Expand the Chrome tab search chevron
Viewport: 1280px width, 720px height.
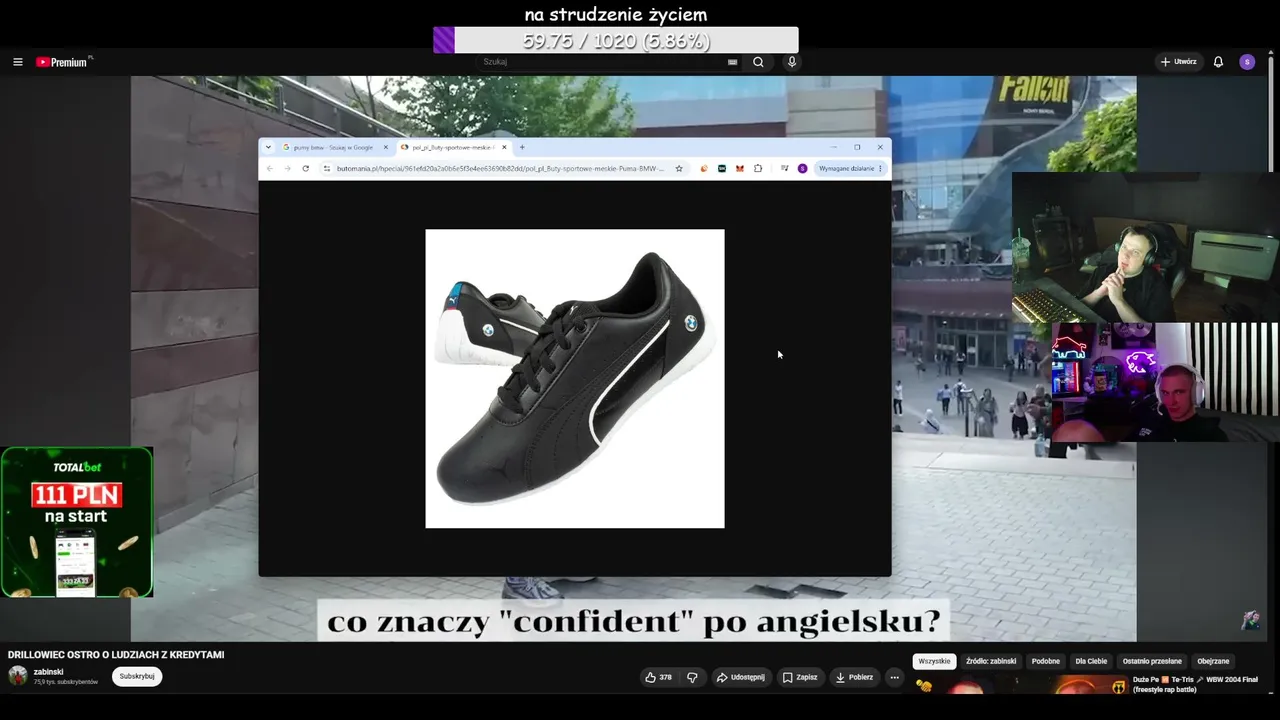click(x=268, y=147)
